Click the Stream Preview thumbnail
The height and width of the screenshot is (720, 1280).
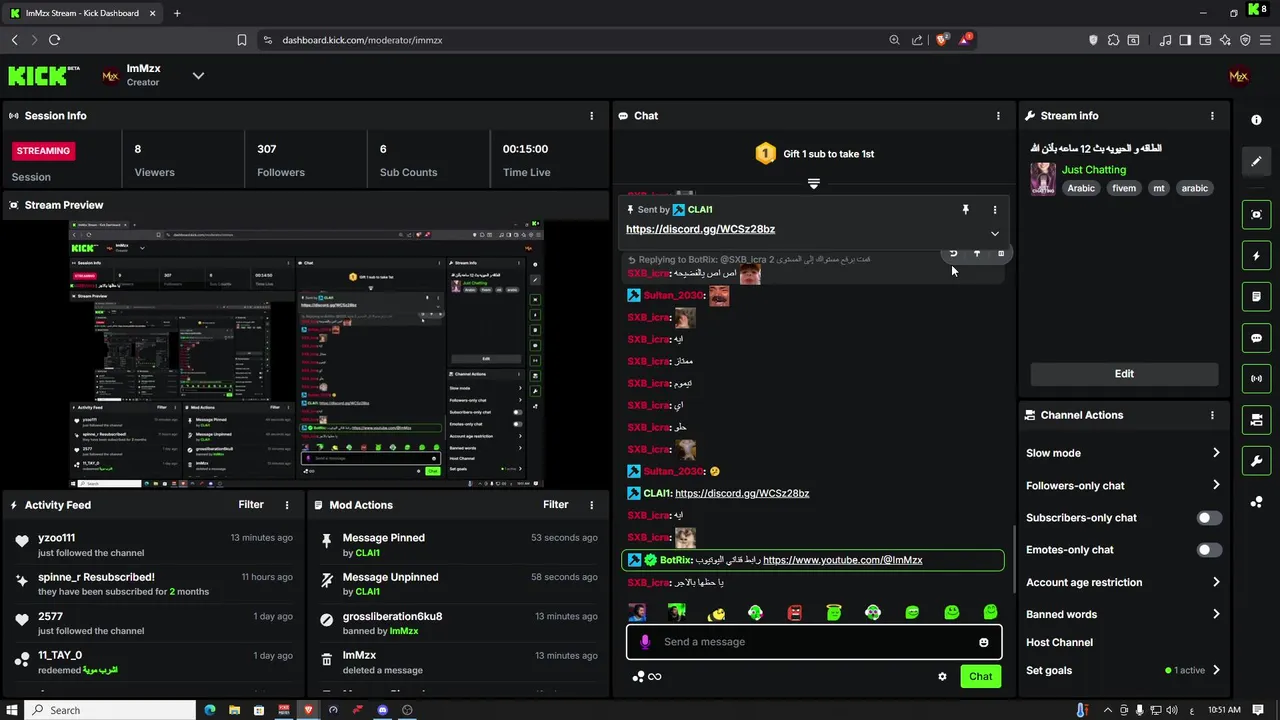coord(305,355)
